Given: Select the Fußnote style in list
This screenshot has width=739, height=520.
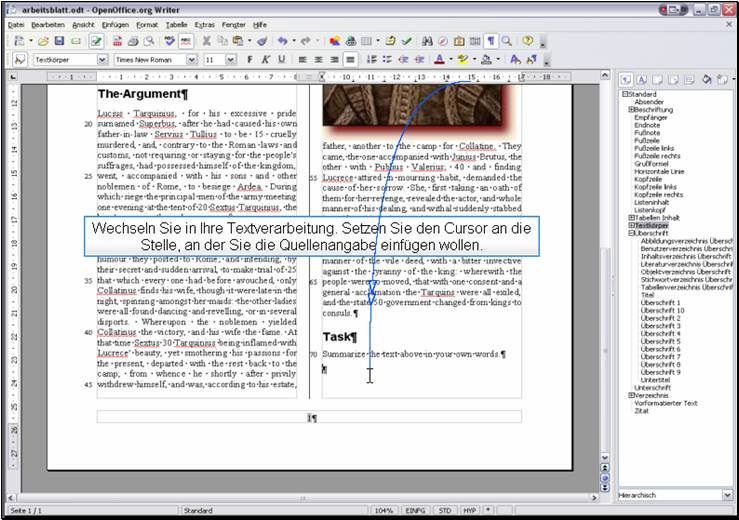Looking at the screenshot, I should tap(646, 133).
